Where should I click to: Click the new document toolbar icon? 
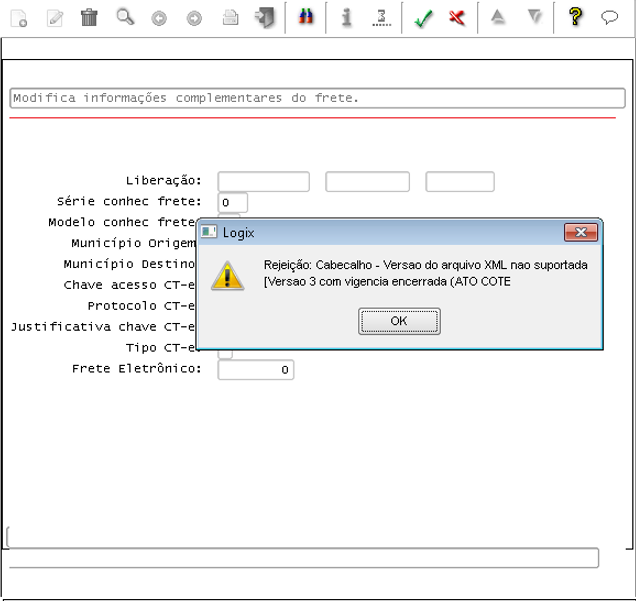pyautogui.click(x=19, y=18)
